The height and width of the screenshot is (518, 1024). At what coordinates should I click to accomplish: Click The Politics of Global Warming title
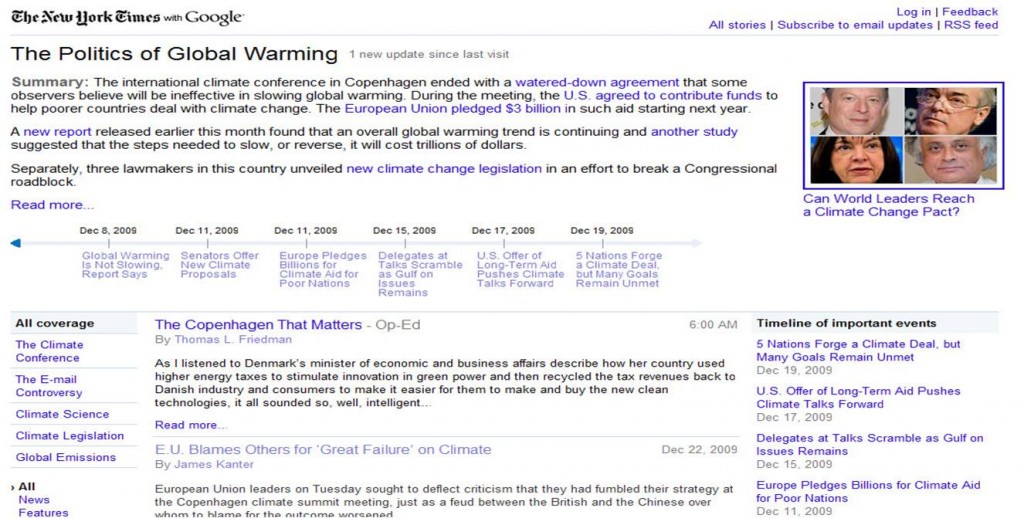tap(174, 54)
